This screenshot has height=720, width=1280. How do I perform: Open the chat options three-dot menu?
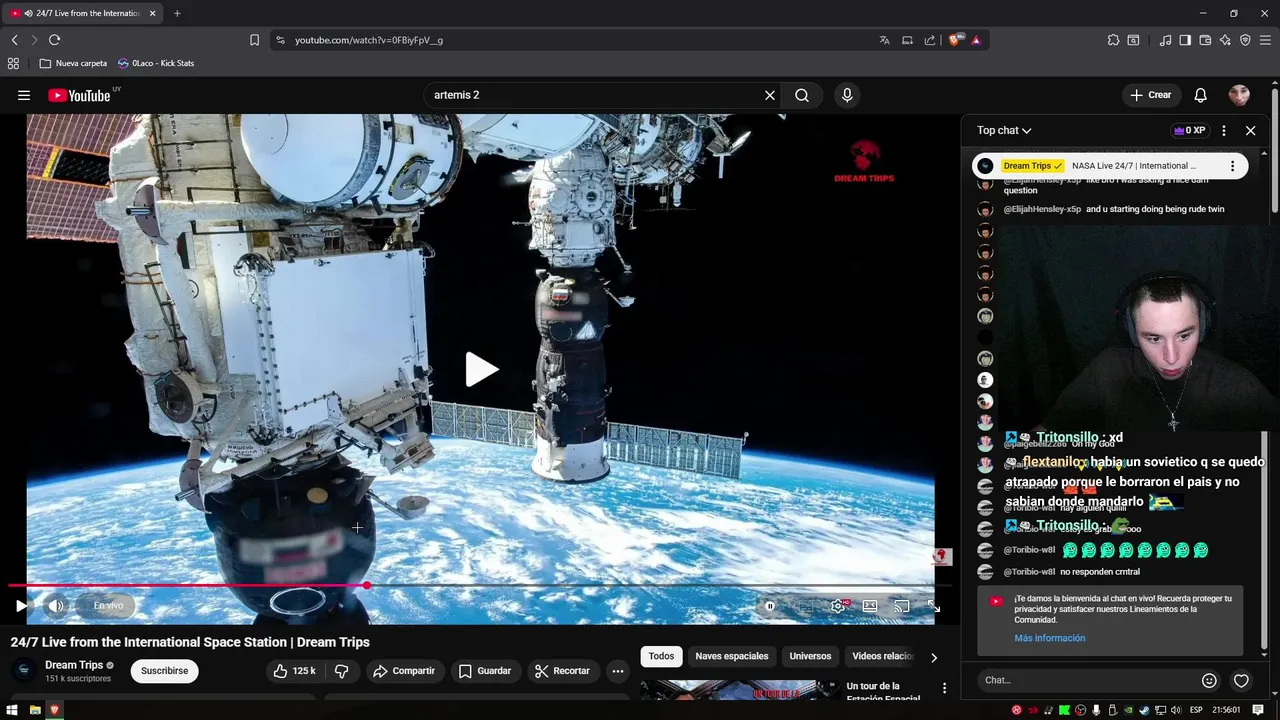1224,130
